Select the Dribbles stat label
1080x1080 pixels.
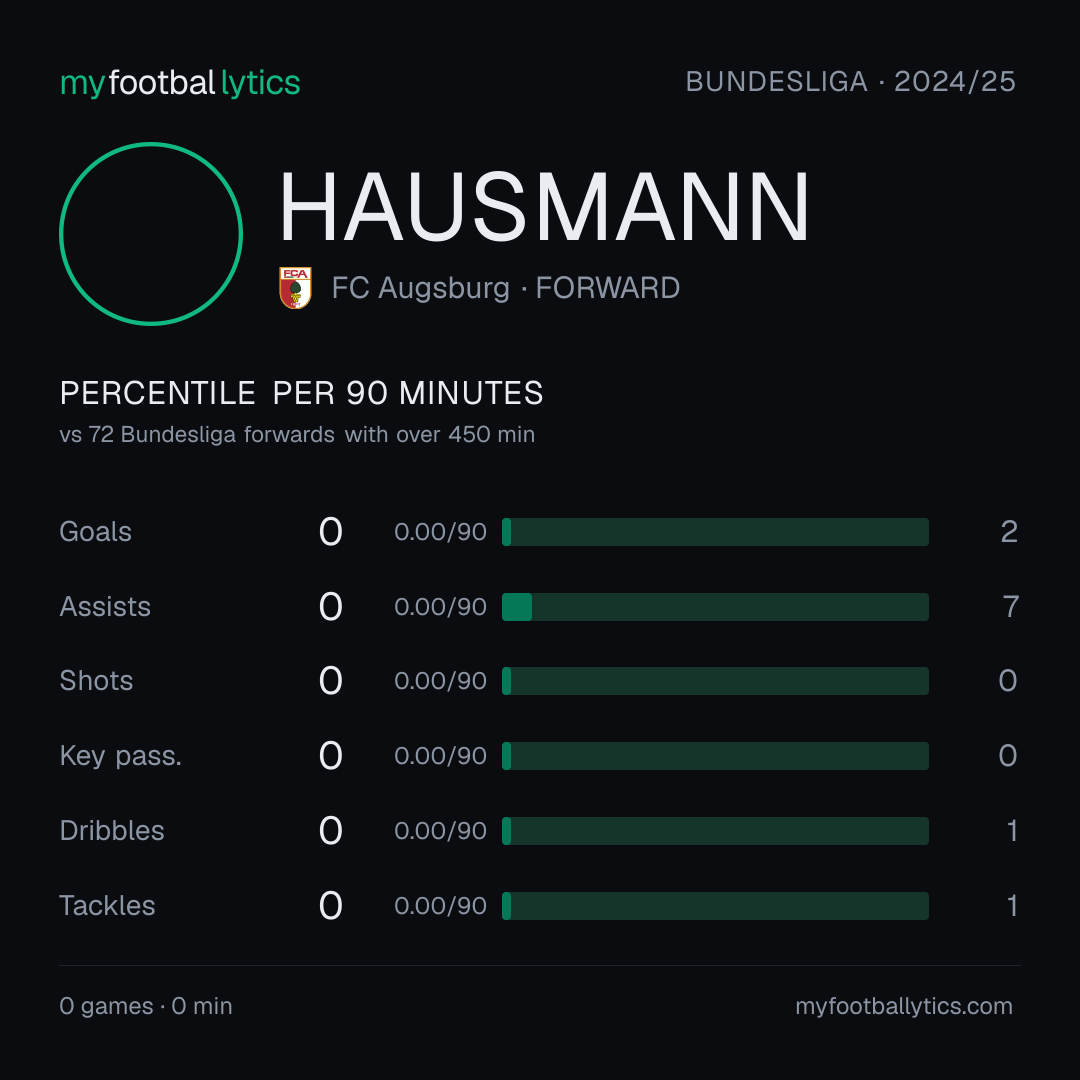112,831
